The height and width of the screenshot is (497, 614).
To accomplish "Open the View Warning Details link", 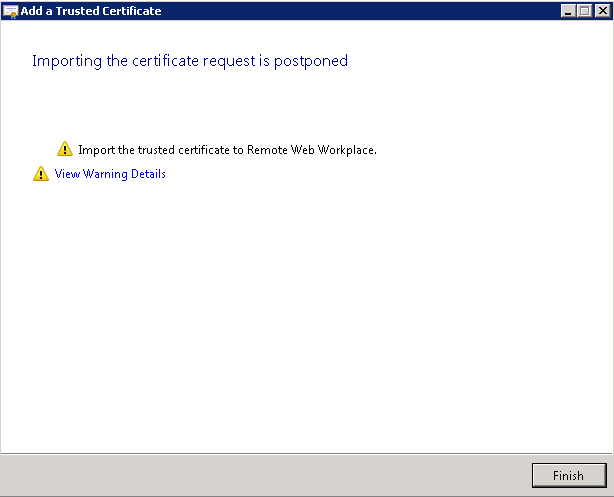I will coord(110,174).
